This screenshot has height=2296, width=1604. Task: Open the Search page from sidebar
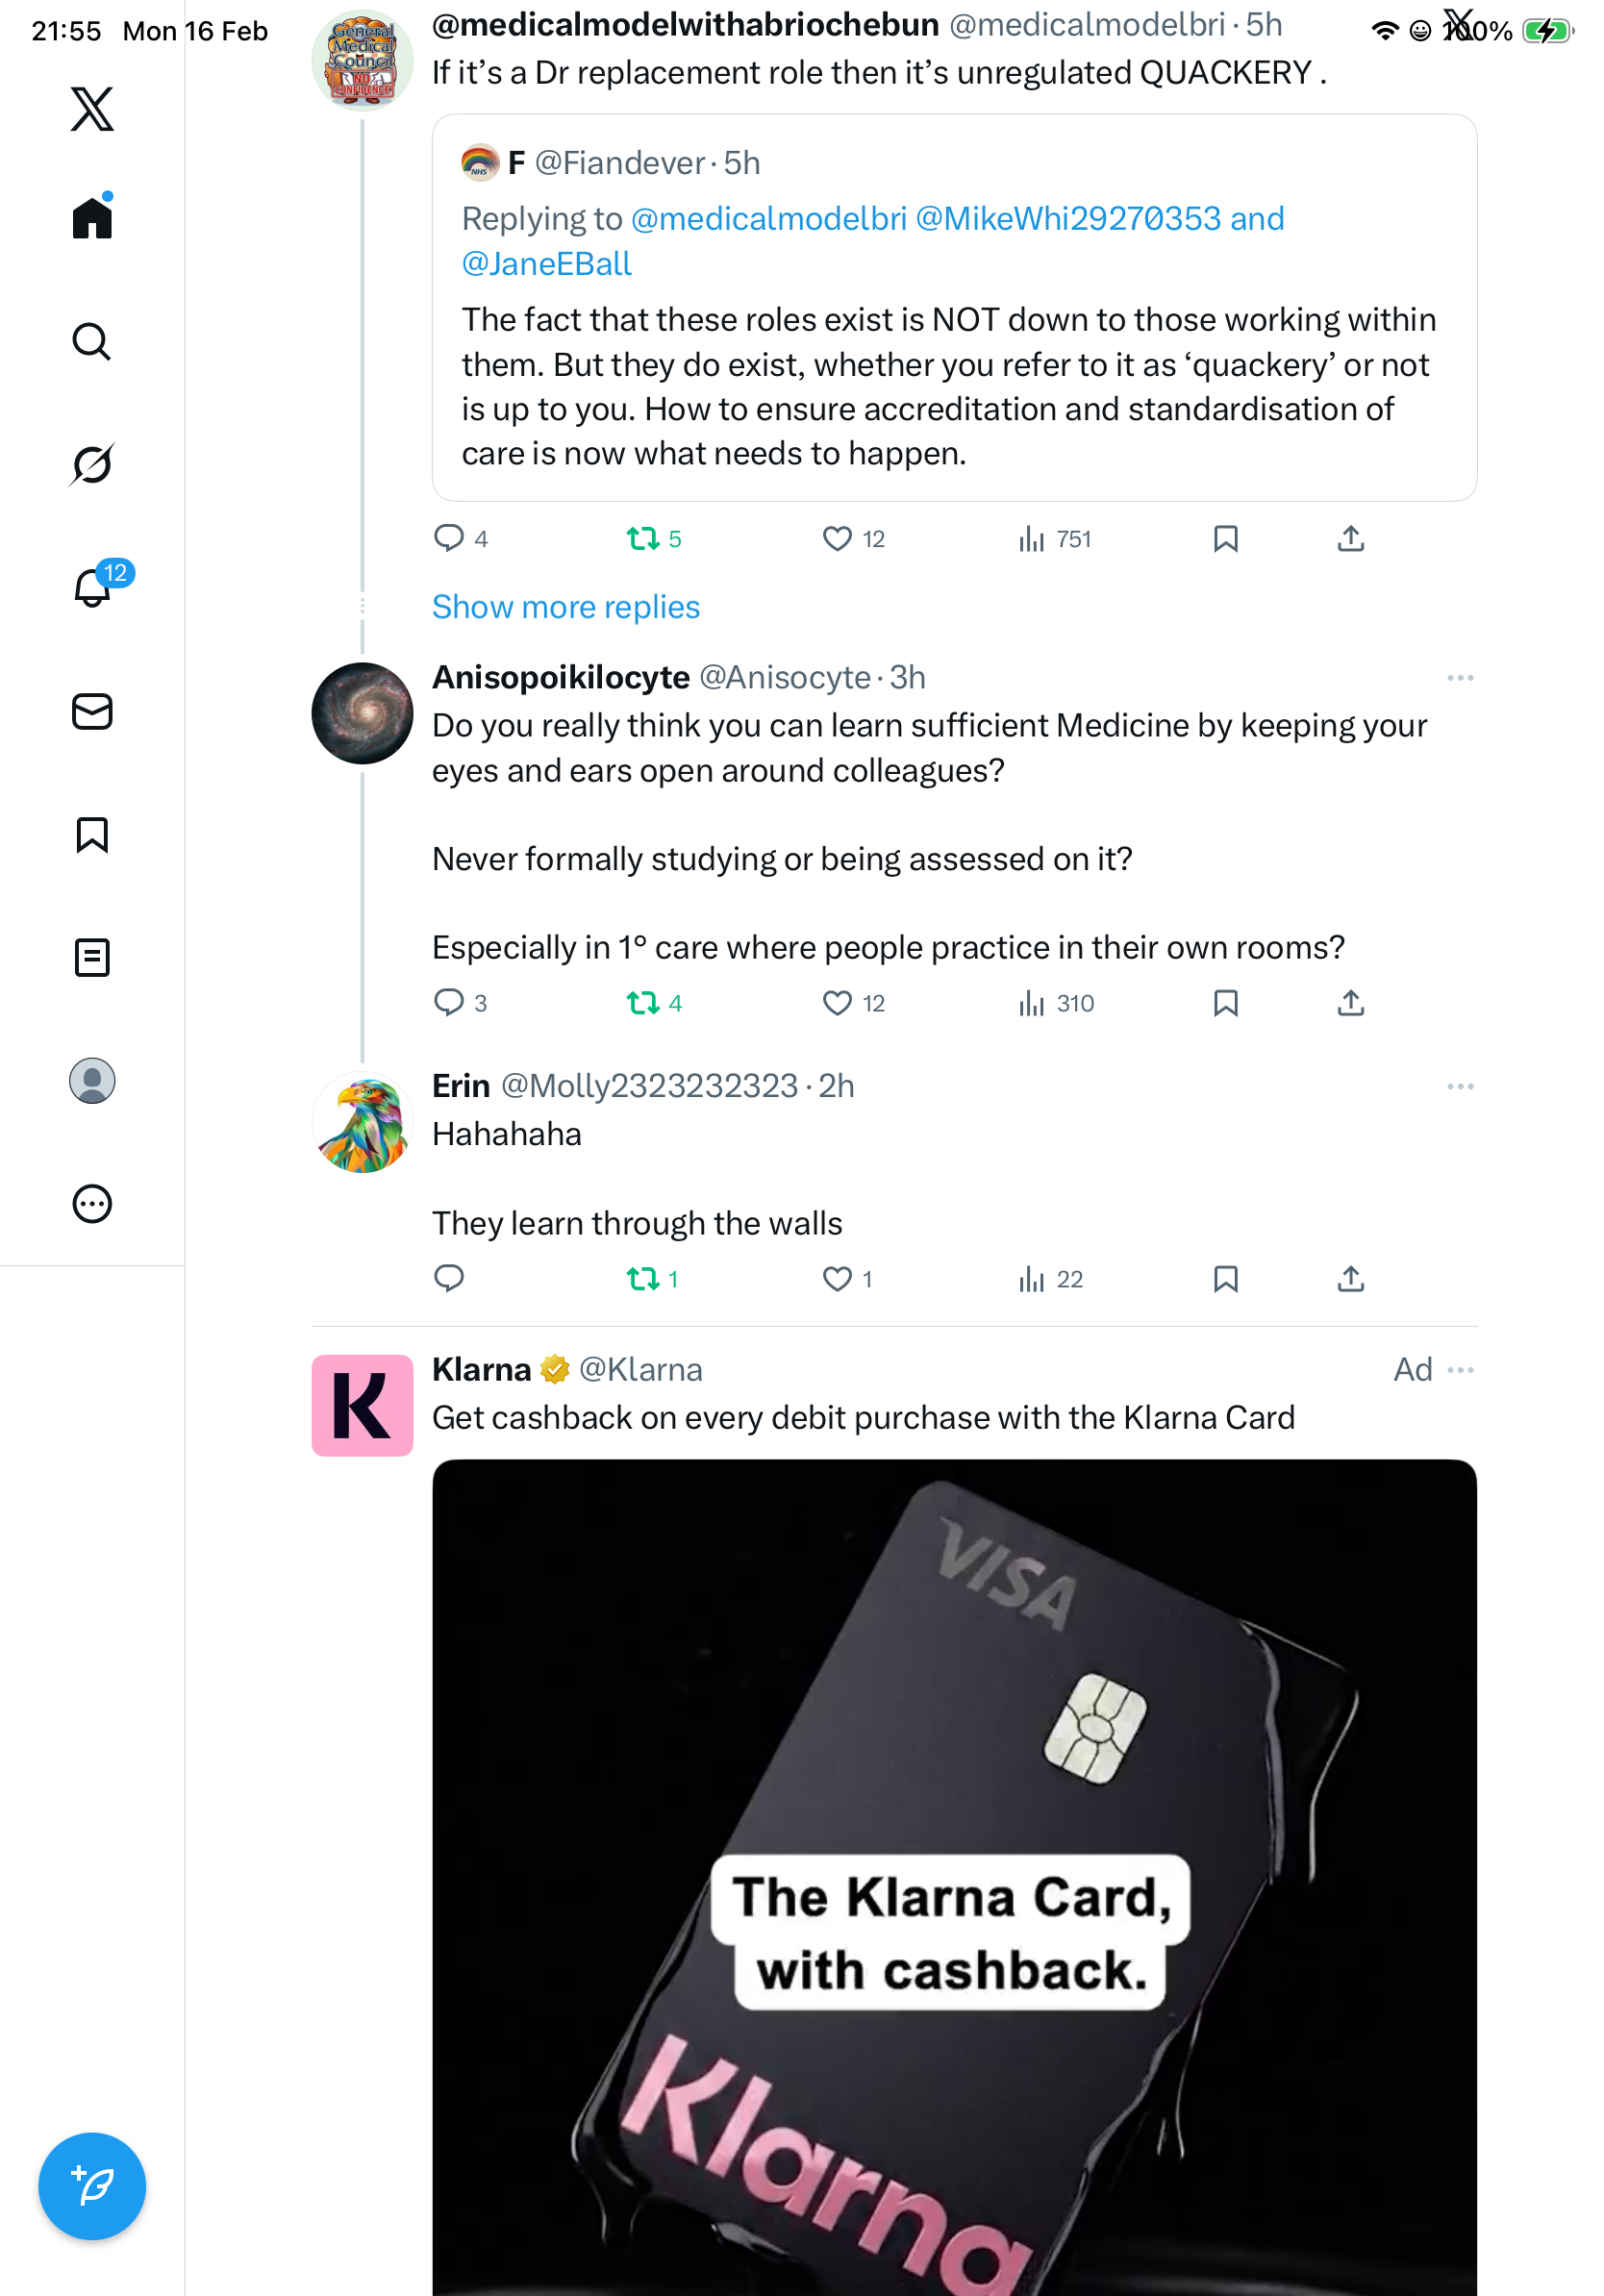pos(92,342)
